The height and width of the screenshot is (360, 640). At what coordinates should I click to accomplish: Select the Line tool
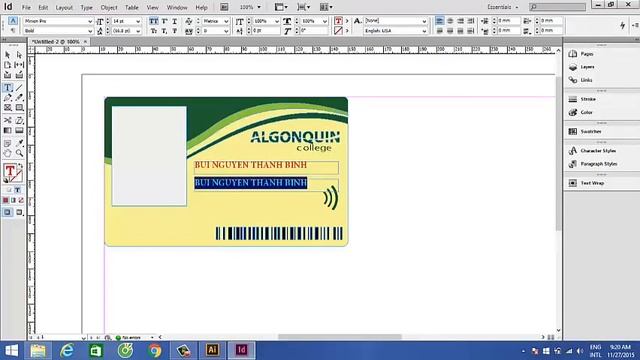point(19,87)
